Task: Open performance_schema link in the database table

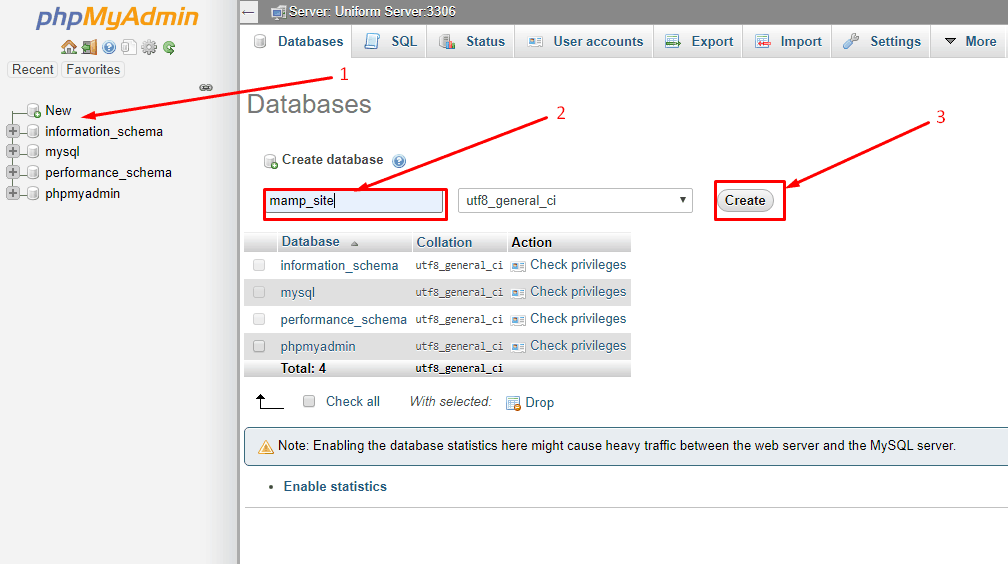Action: [x=343, y=320]
